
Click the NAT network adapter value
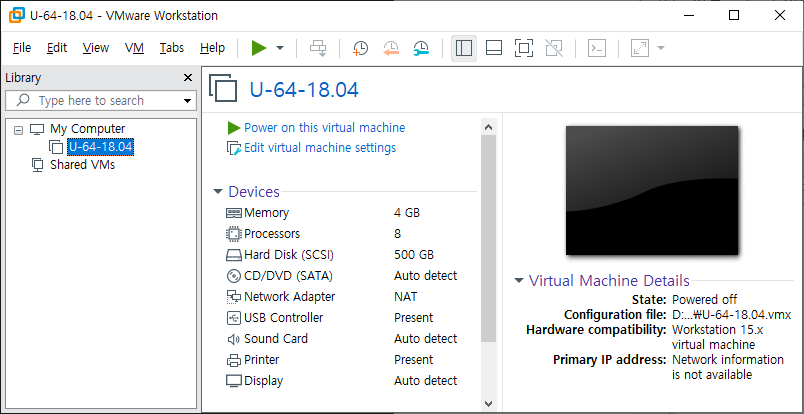tap(406, 297)
